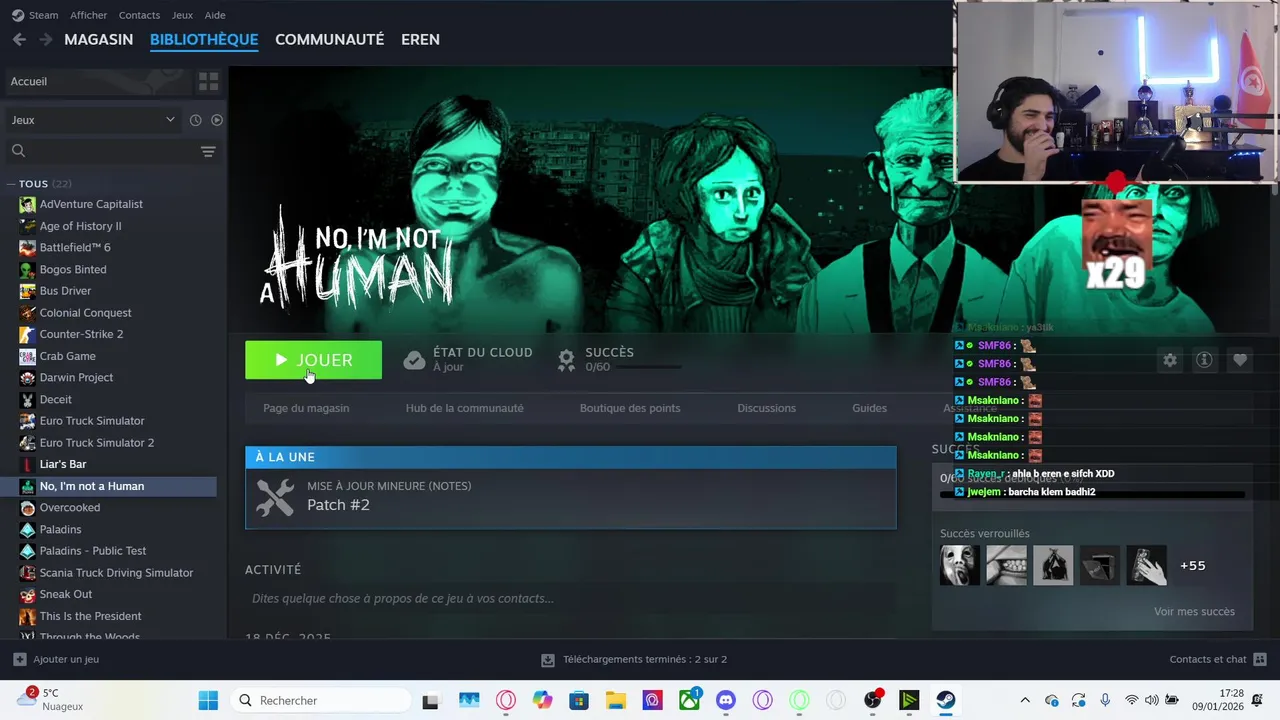
Task: Open Boutique des points link
Action: point(630,408)
